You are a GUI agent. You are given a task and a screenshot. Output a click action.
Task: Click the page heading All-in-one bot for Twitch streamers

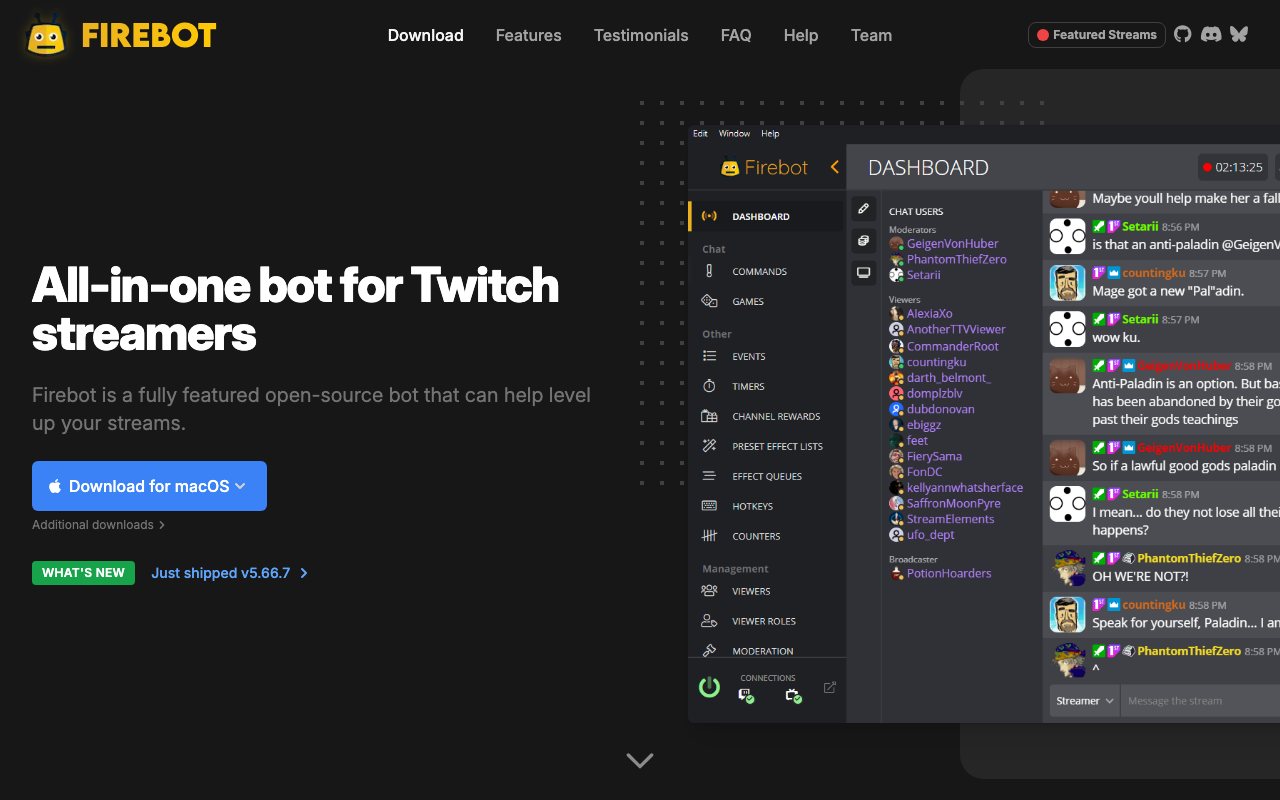296,309
